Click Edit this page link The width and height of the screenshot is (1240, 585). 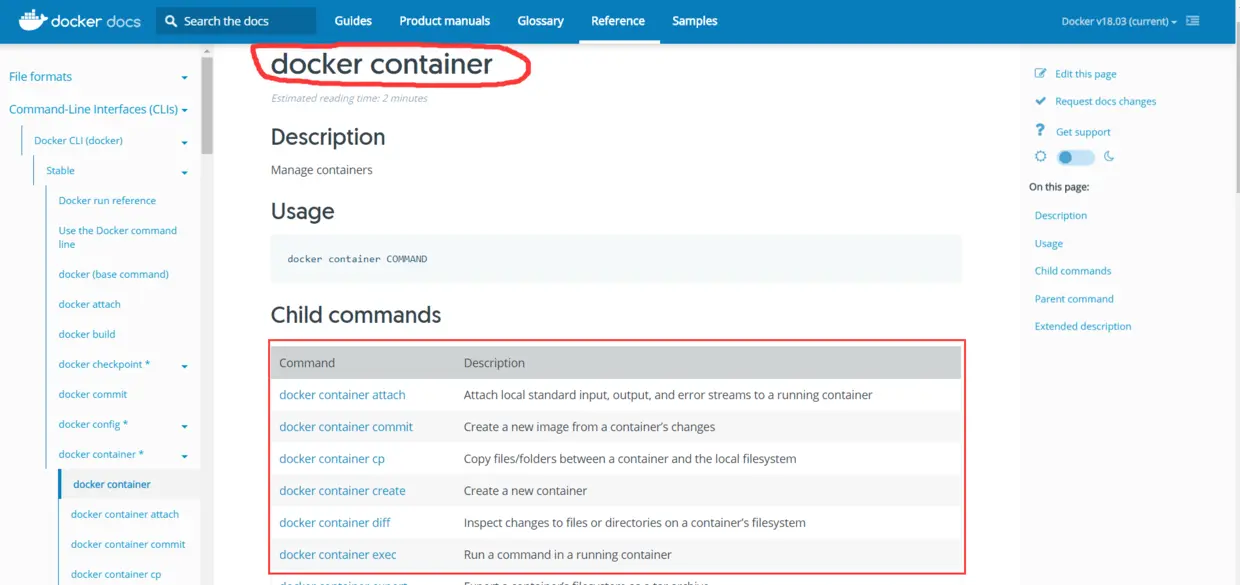[1086, 74]
